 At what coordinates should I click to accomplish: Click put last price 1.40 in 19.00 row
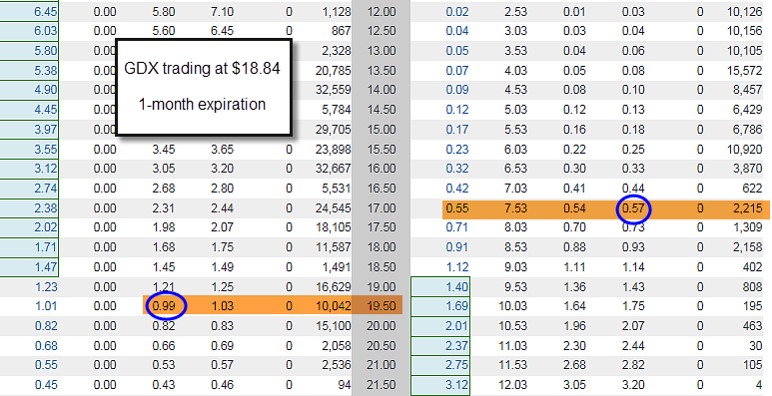457,287
